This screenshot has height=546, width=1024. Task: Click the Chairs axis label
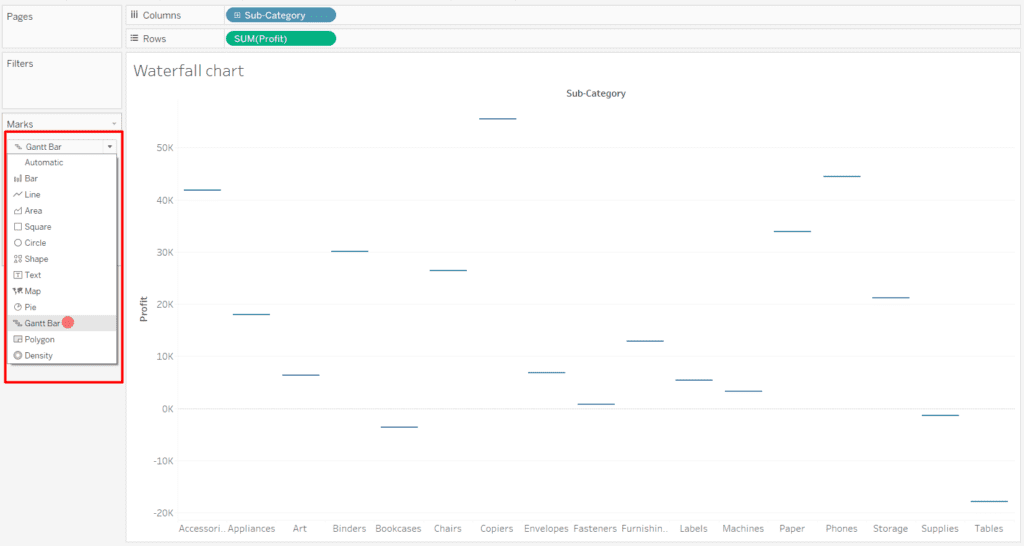(x=448, y=528)
